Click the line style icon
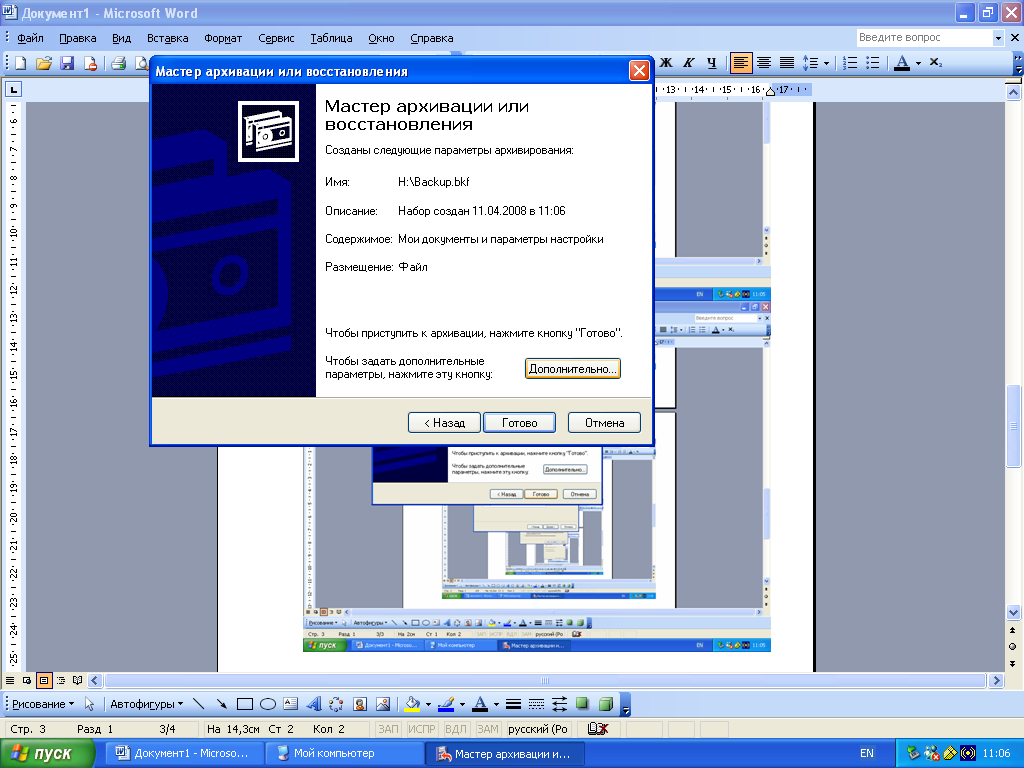Viewport: 1024px width, 768px height. 513,704
